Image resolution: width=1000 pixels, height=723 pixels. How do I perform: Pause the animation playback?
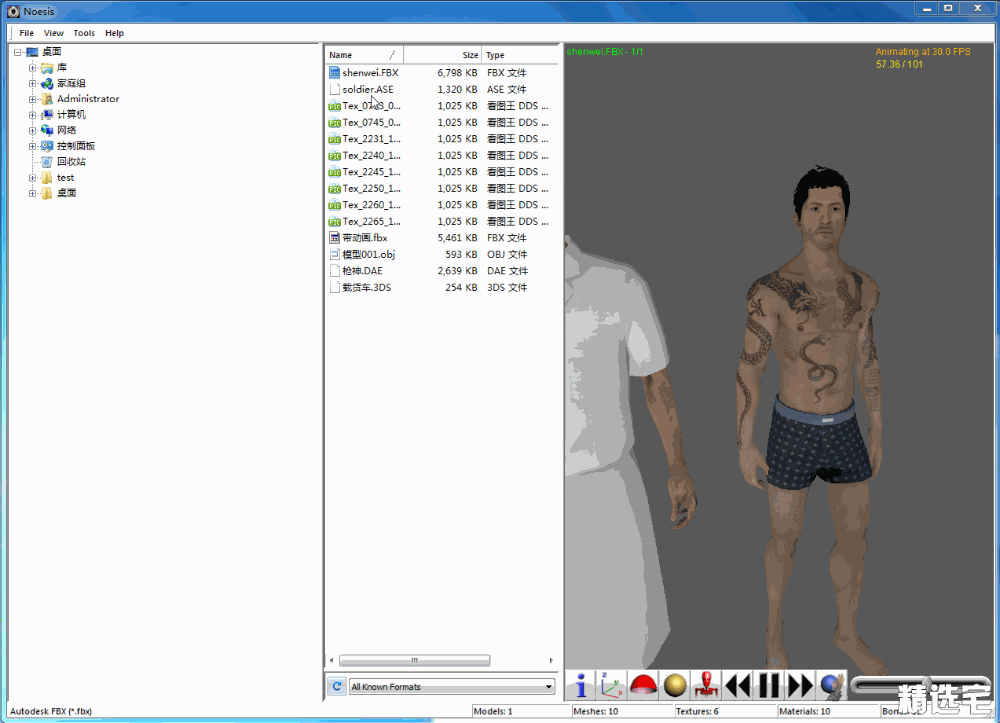coord(769,685)
